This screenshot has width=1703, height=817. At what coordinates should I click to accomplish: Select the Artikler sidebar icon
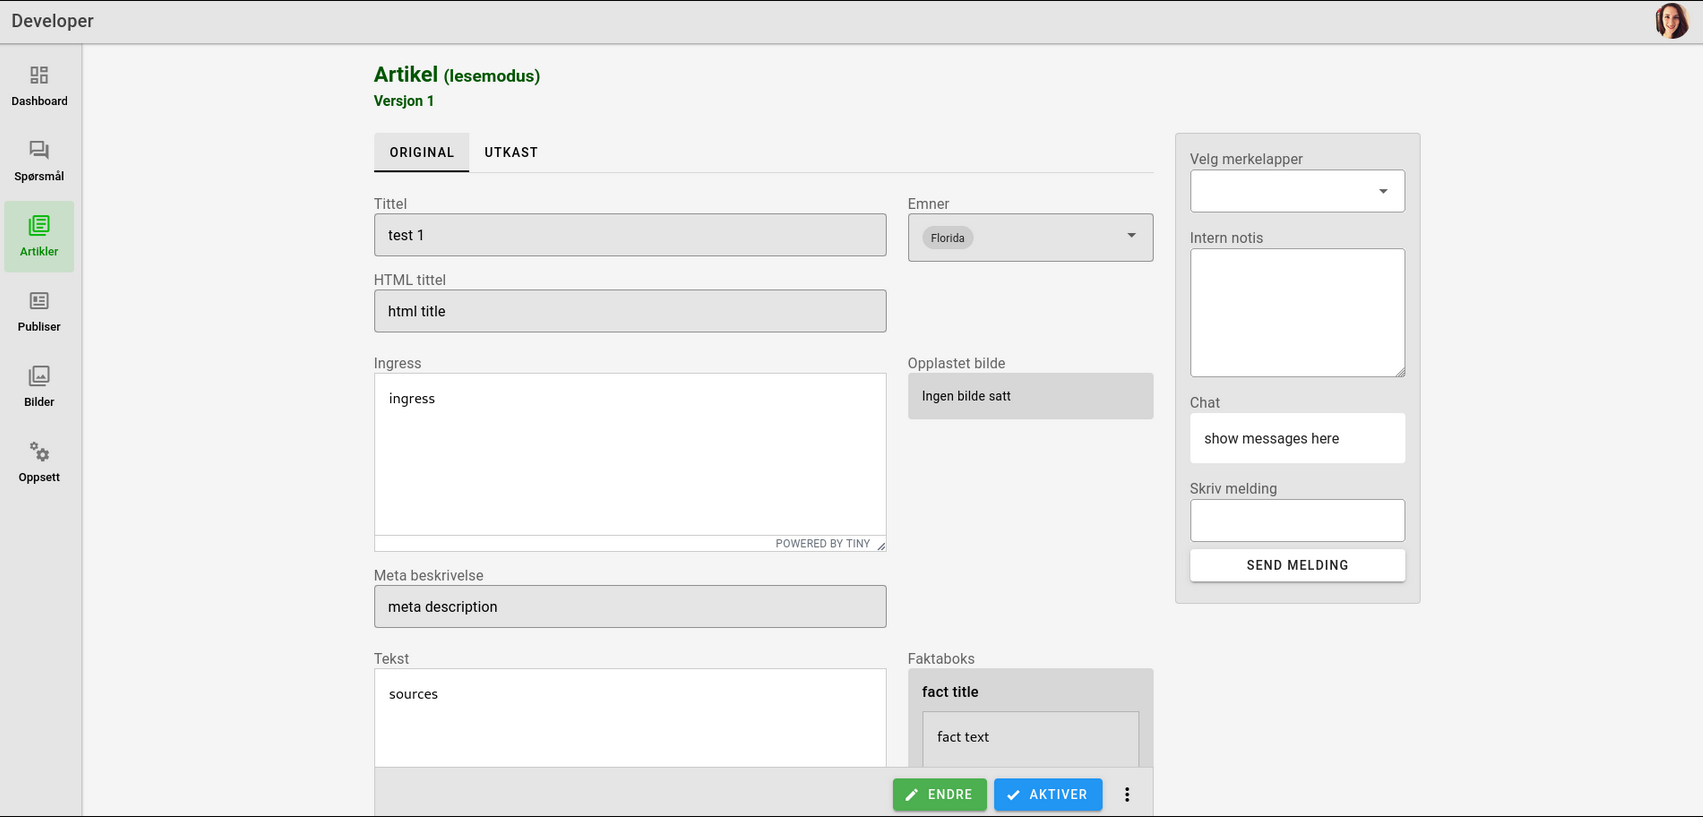coord(39,226)
